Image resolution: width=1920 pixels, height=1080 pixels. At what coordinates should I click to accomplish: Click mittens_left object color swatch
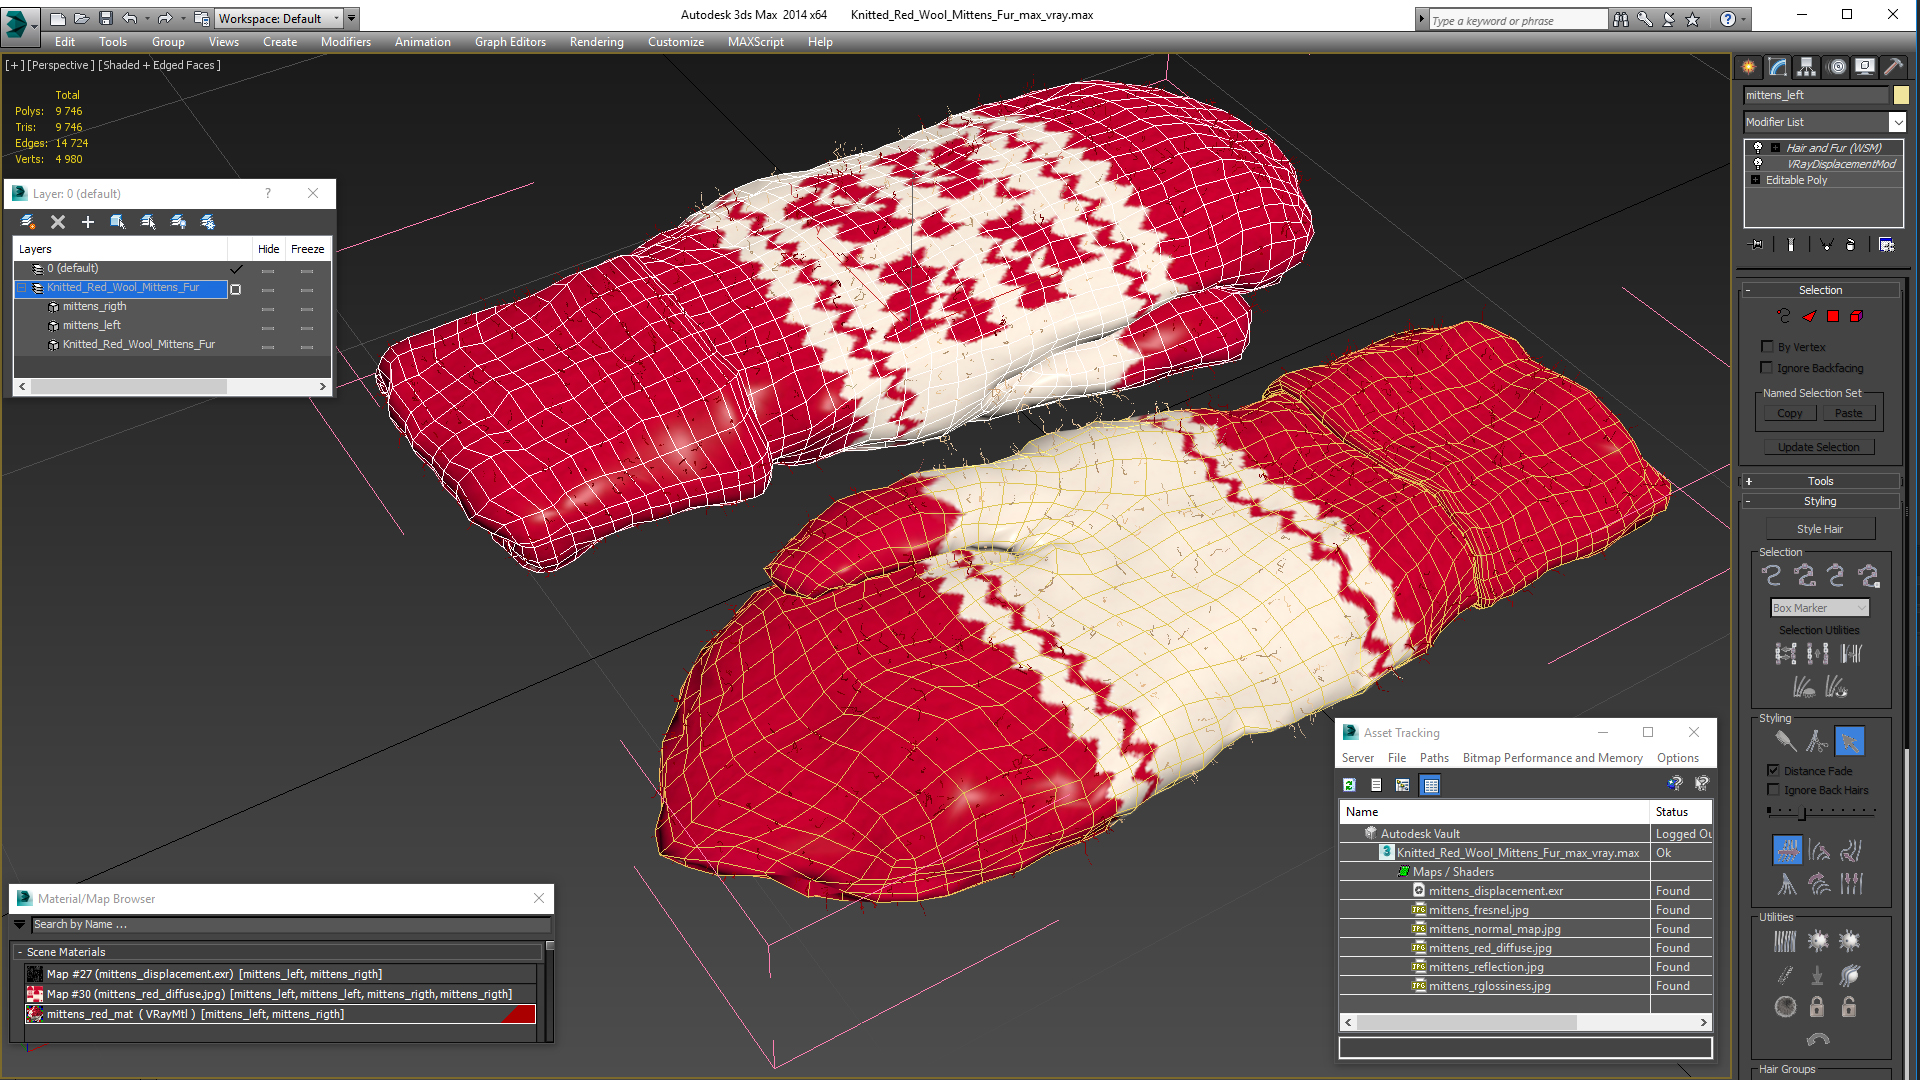tap(1901, 95)
